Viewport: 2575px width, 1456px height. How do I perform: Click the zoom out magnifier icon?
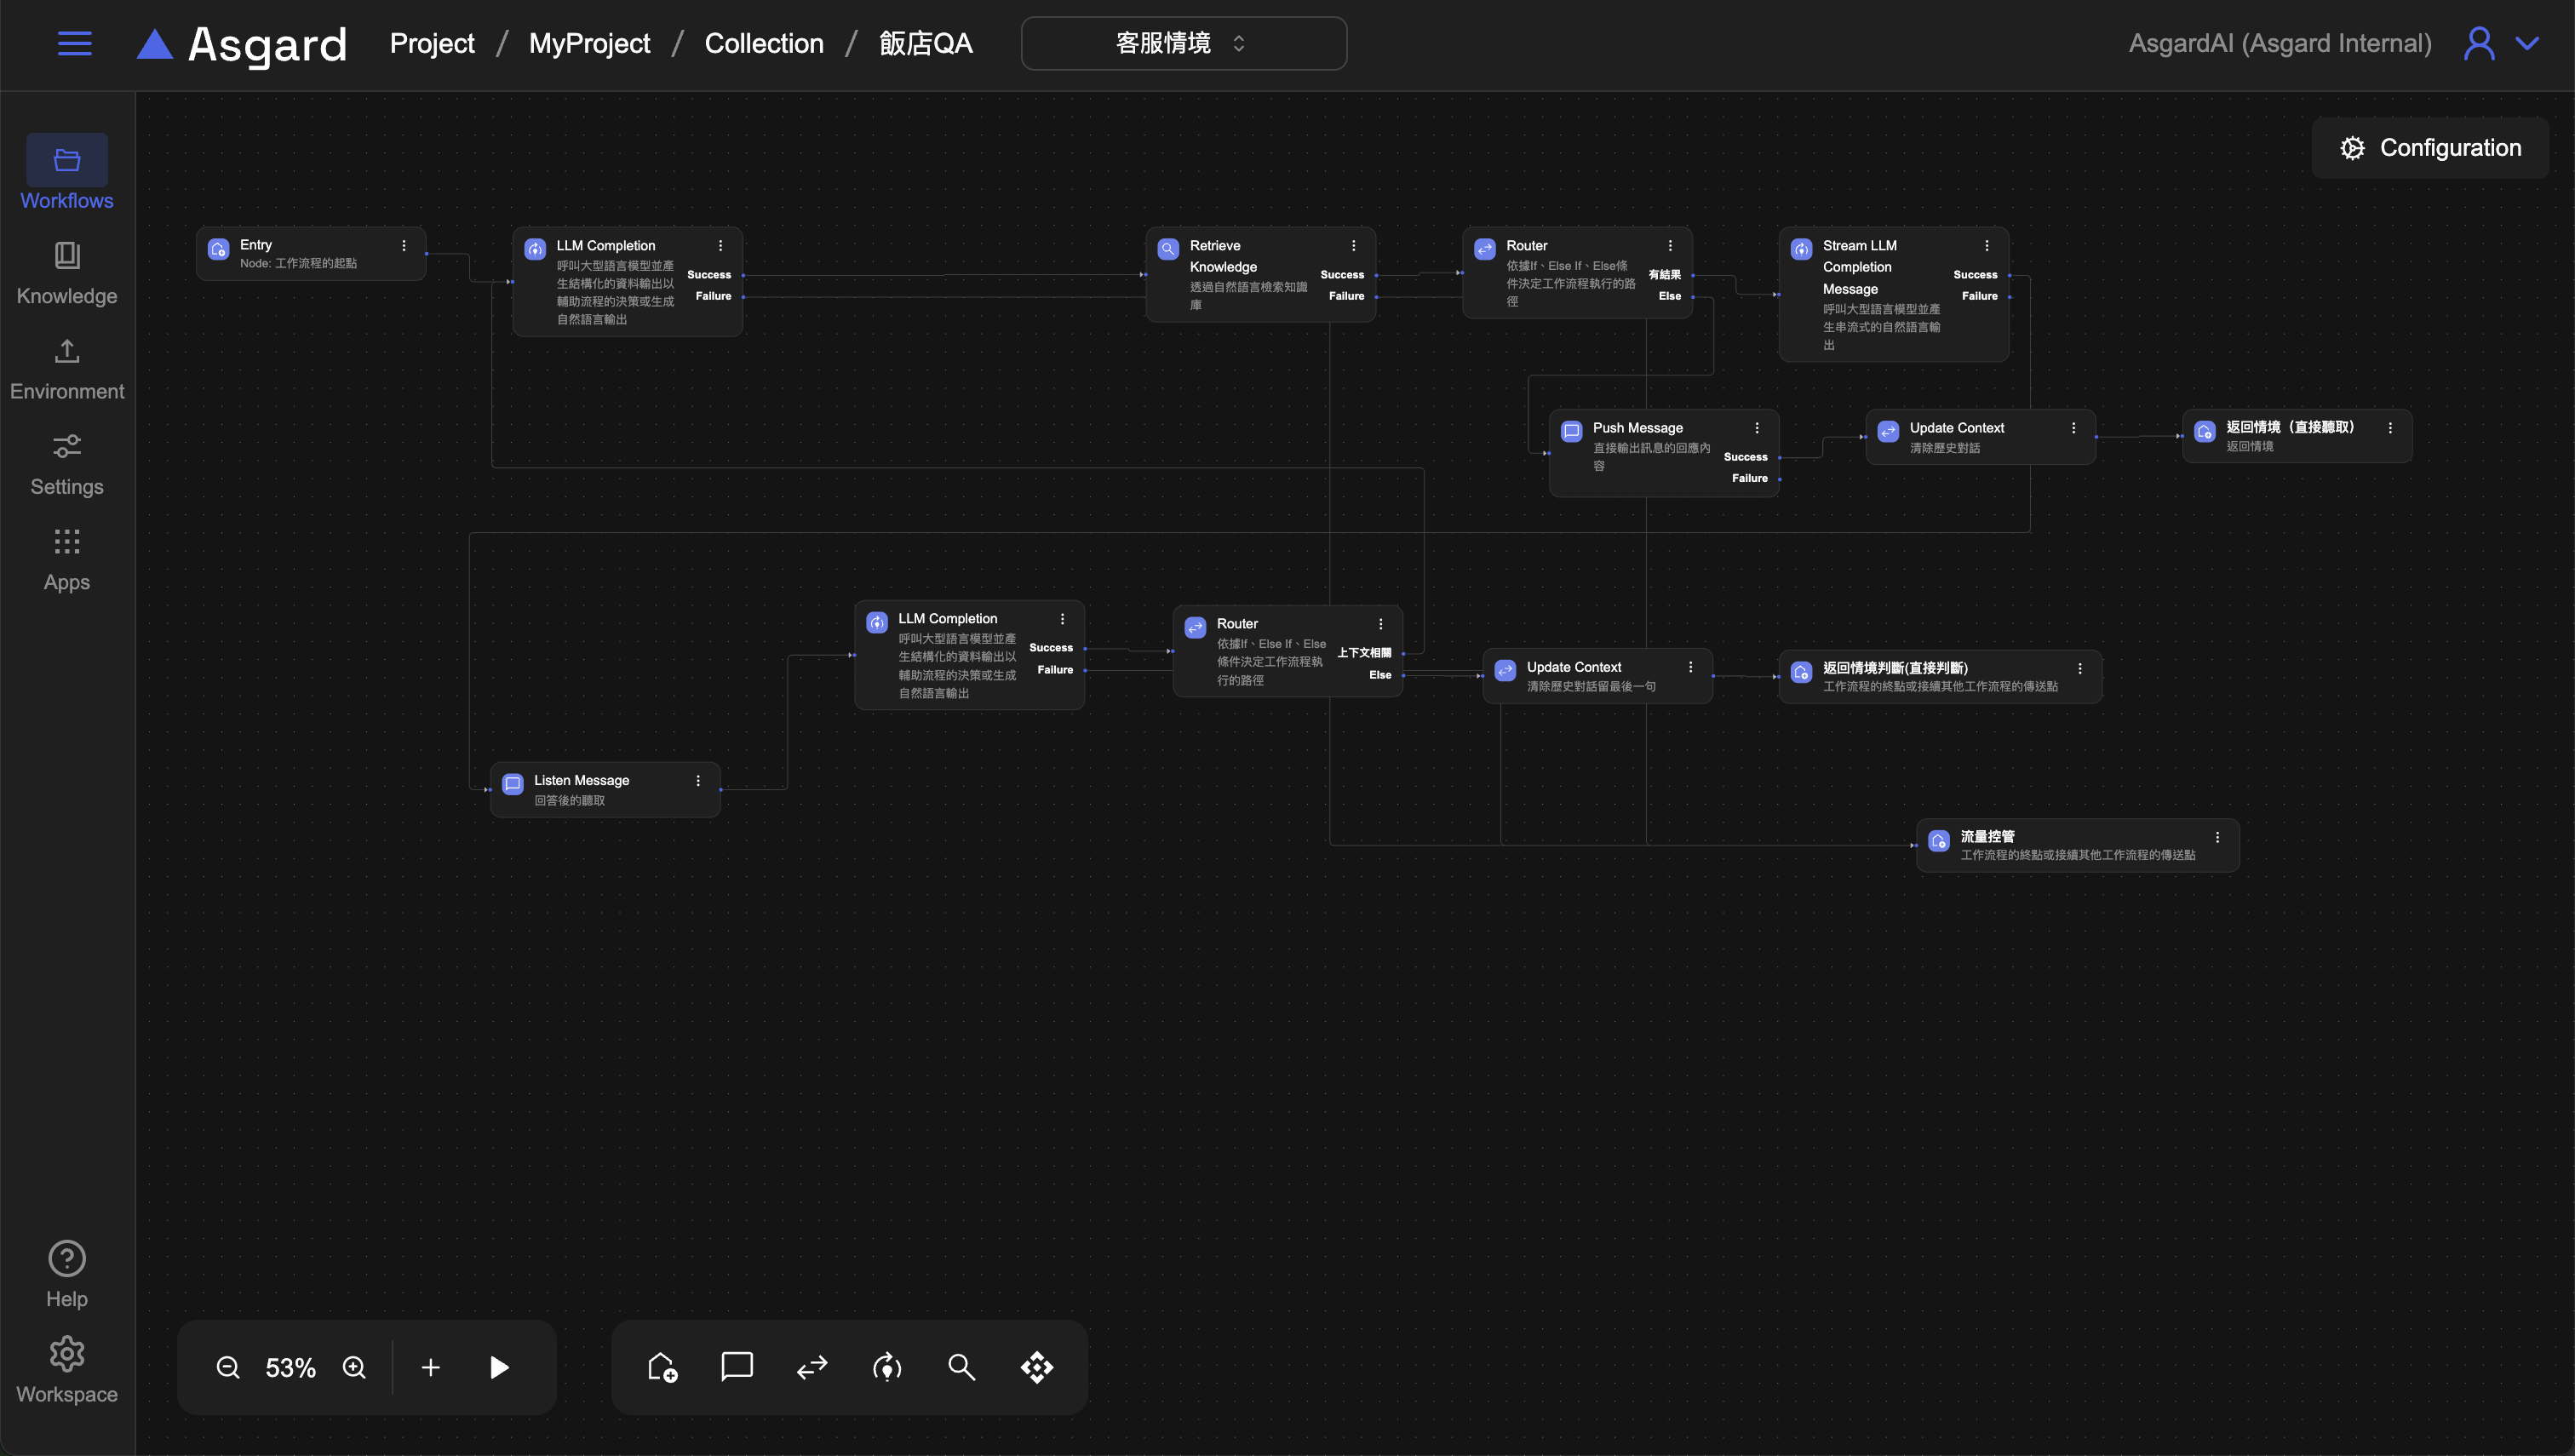pyautogui.click(x=228, y=1367)
